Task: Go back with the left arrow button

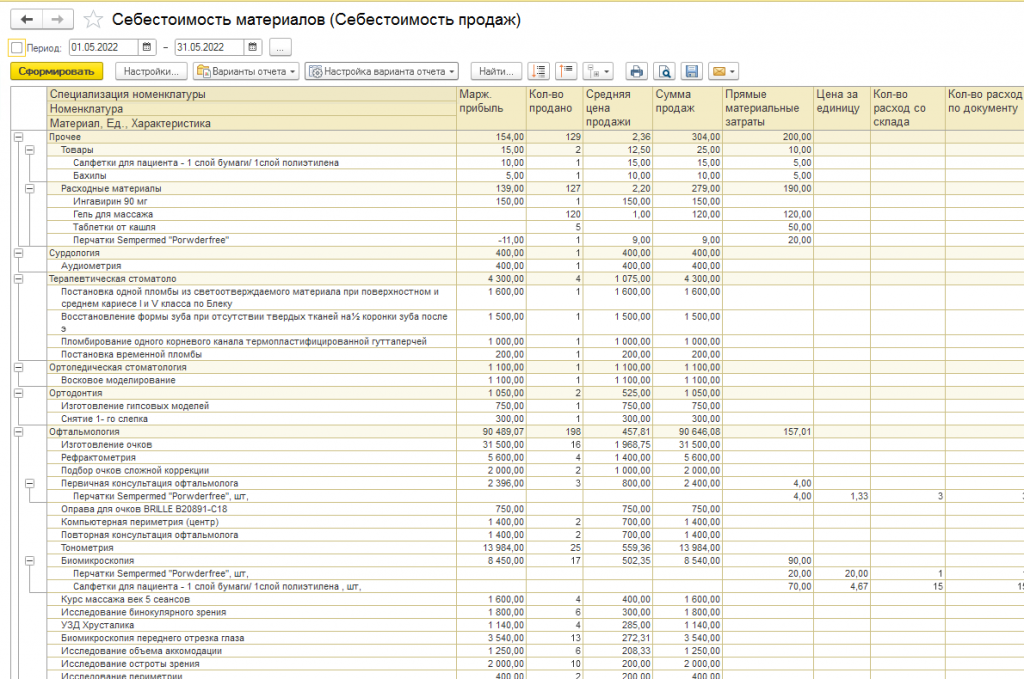Action: tap(27, 20)
